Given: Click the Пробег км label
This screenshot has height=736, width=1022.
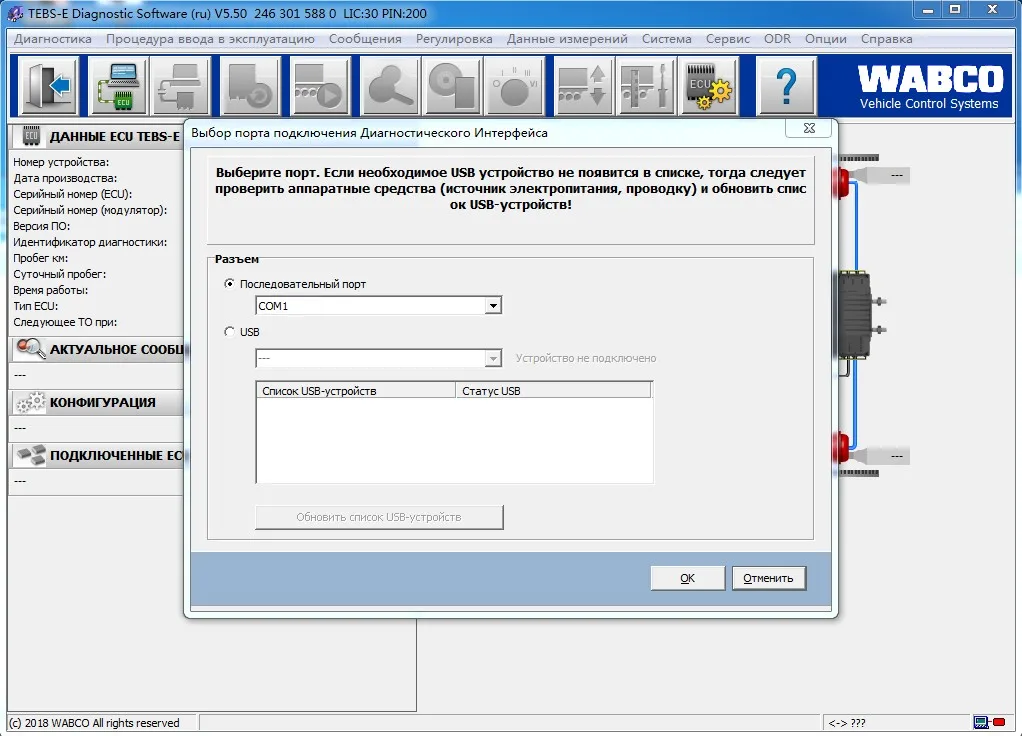Looking at the screenshot, I should pyautogui.click(x=40, y=258).
